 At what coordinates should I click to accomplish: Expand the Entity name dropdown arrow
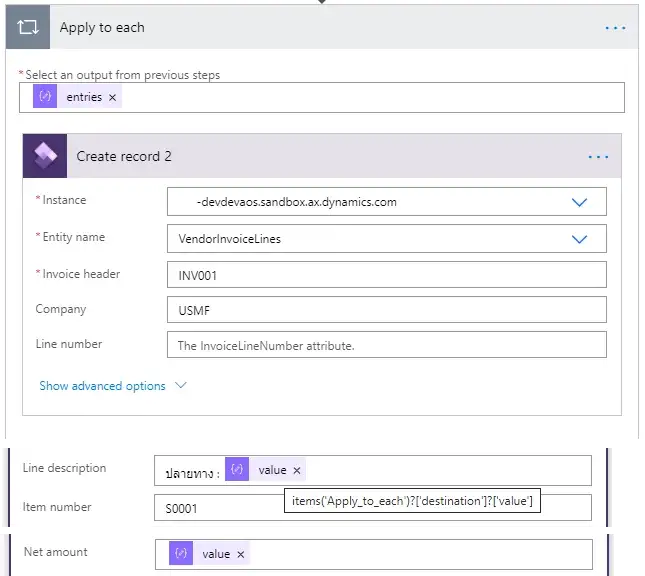tap(579, 239)
